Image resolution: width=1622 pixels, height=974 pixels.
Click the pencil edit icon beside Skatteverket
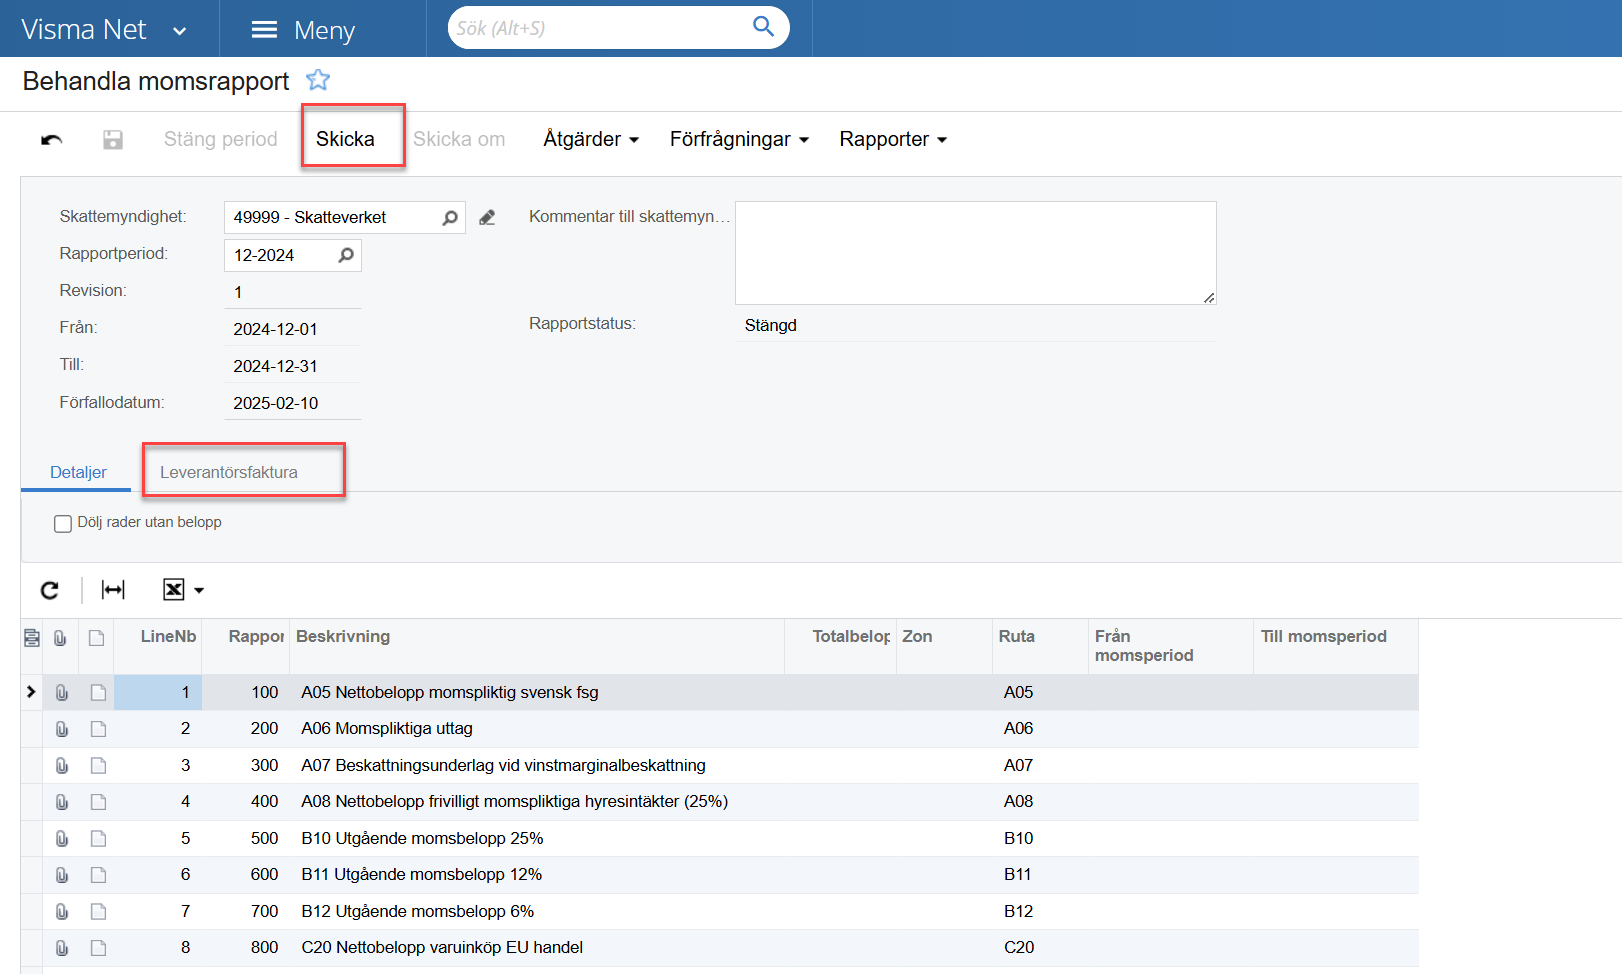coord(487,218)
